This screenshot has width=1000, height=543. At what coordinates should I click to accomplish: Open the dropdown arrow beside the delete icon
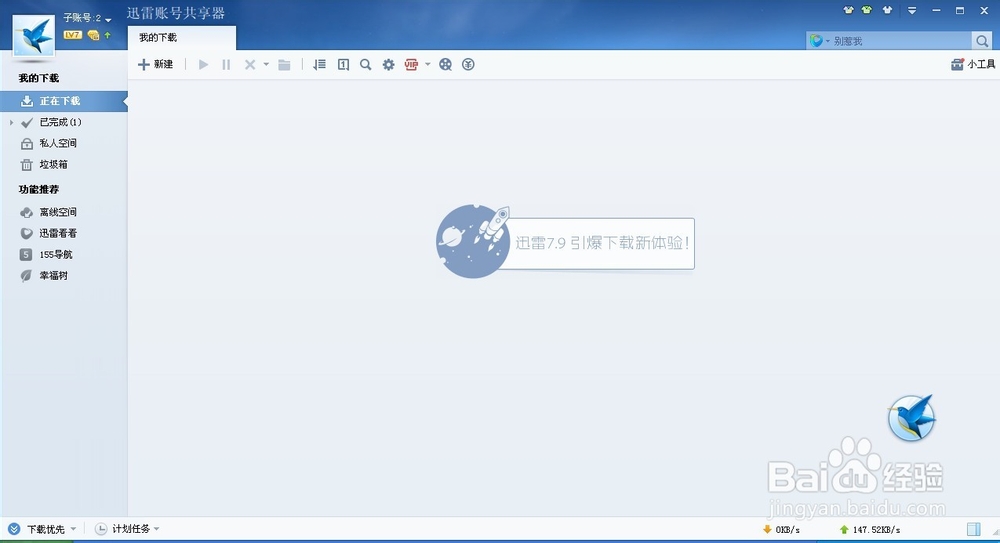tap(266, 64)
